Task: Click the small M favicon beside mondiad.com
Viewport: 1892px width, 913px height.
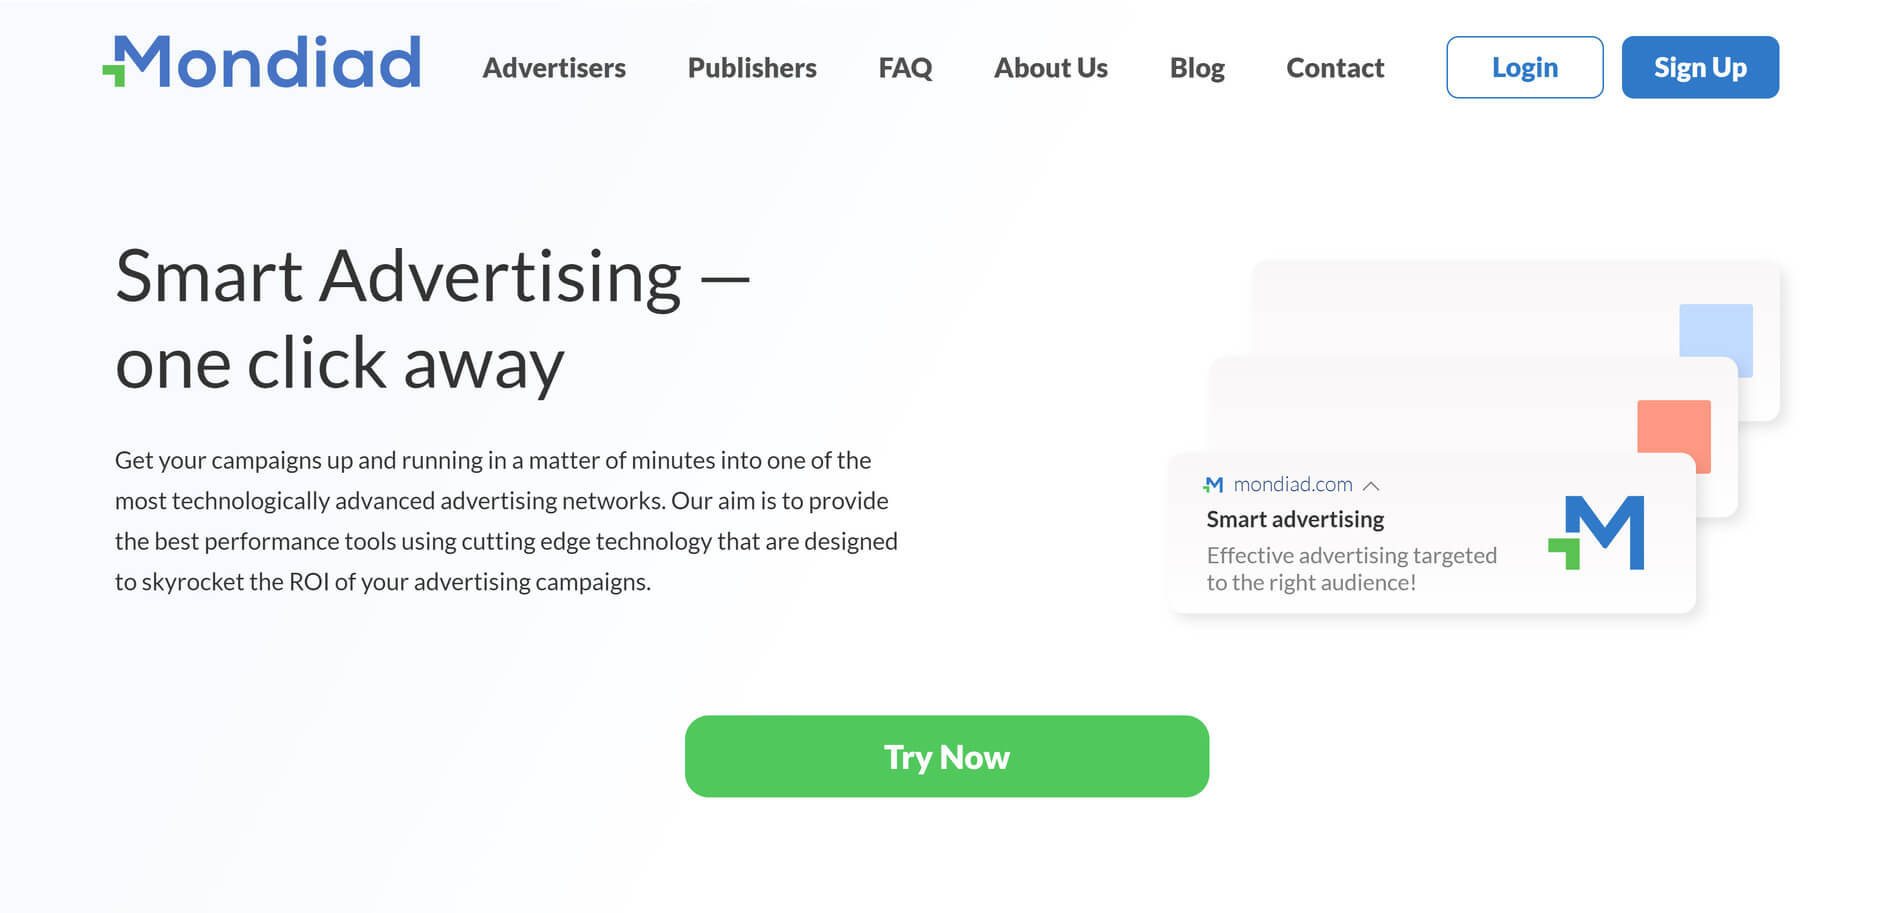Action: coord(1213,485)
